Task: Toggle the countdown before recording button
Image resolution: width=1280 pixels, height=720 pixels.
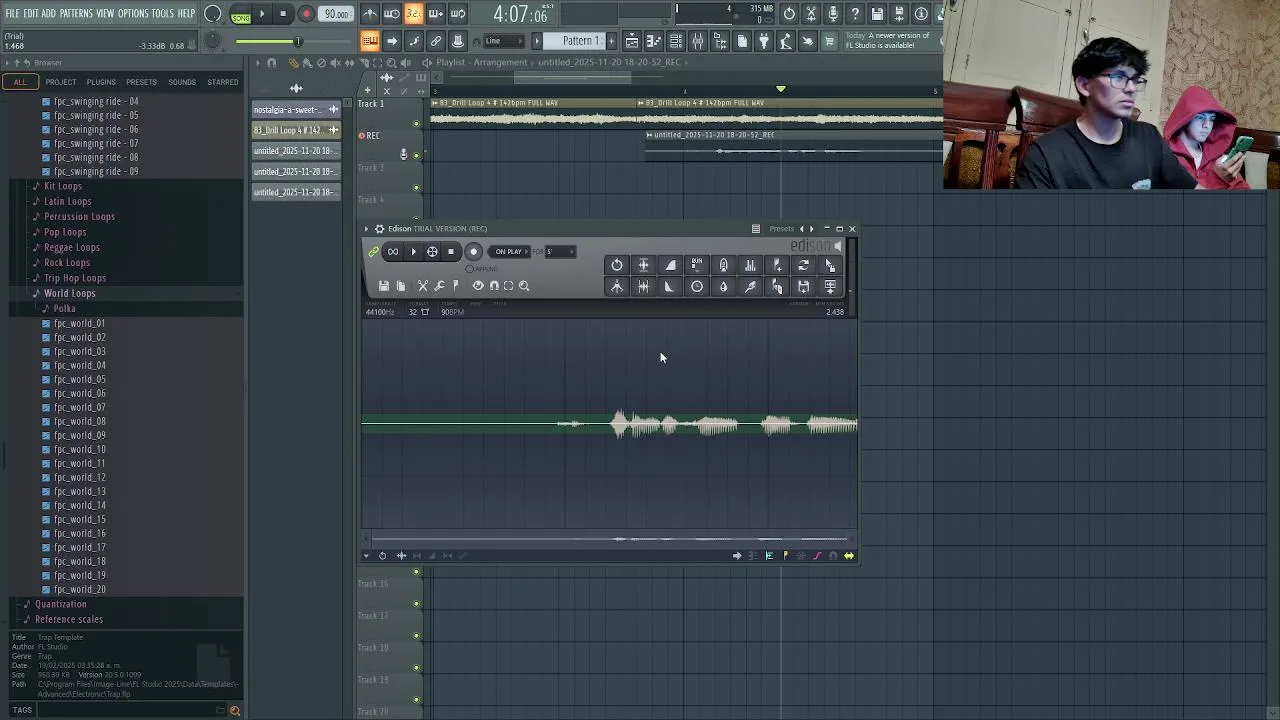Action: tap(413, 14)
